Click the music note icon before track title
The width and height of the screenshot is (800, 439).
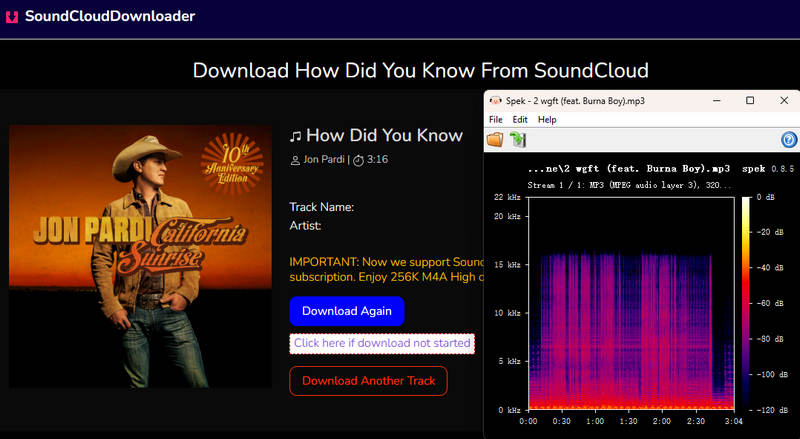pos(295,136)
